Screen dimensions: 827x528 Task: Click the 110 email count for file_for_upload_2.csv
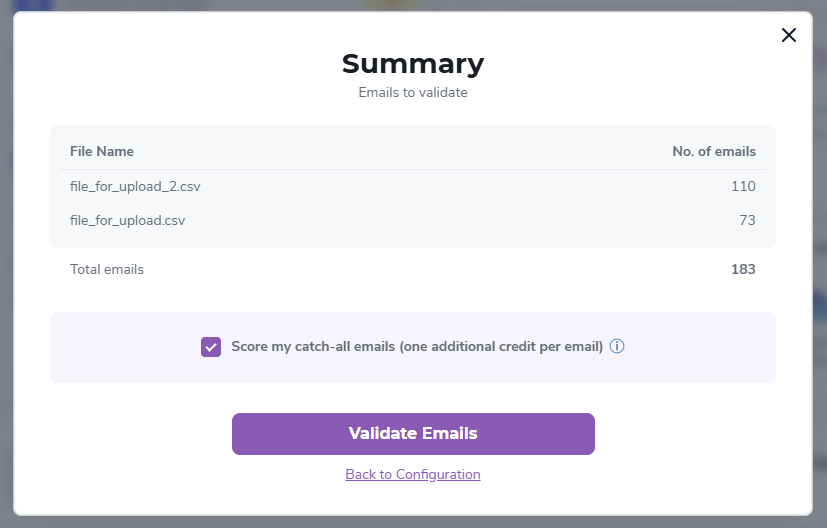click(743, 186)
